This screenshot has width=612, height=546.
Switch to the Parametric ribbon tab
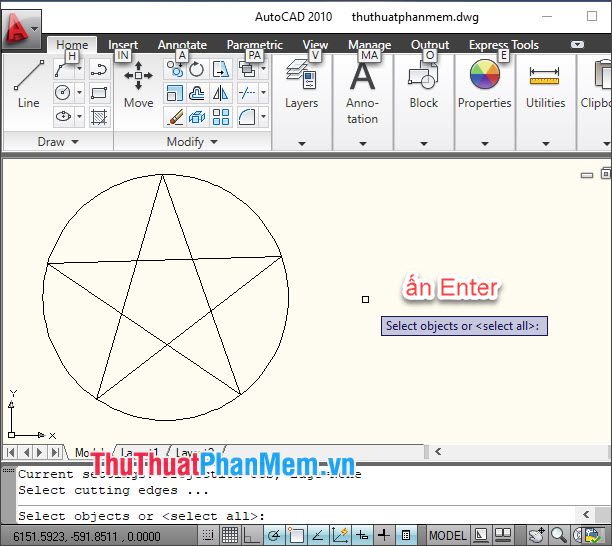click(254, 45)
